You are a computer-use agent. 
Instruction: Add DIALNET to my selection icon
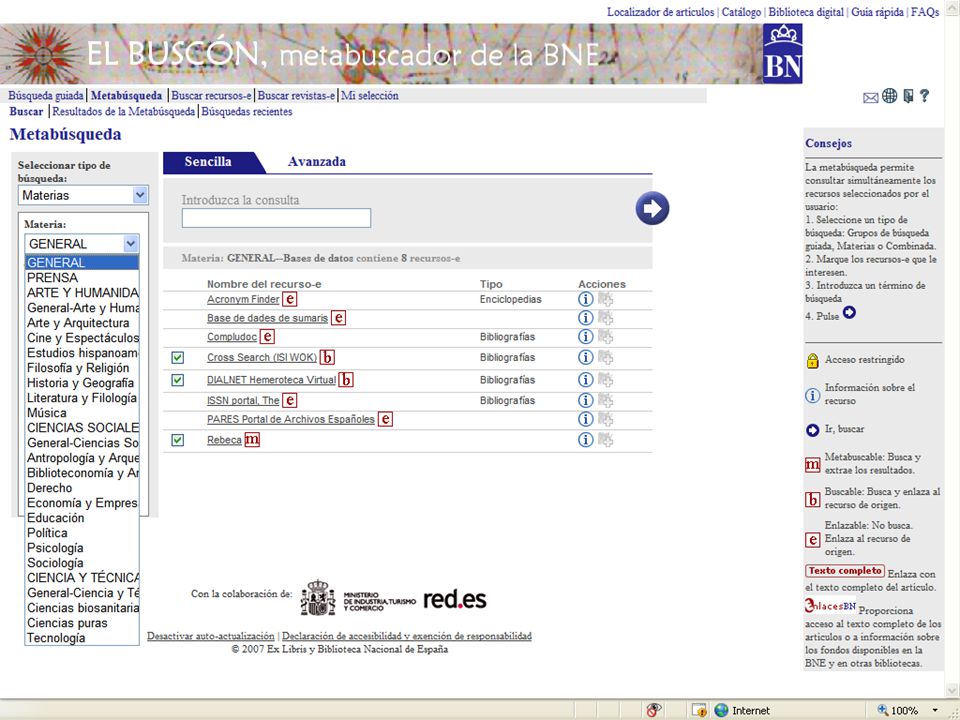pos(606,380)
